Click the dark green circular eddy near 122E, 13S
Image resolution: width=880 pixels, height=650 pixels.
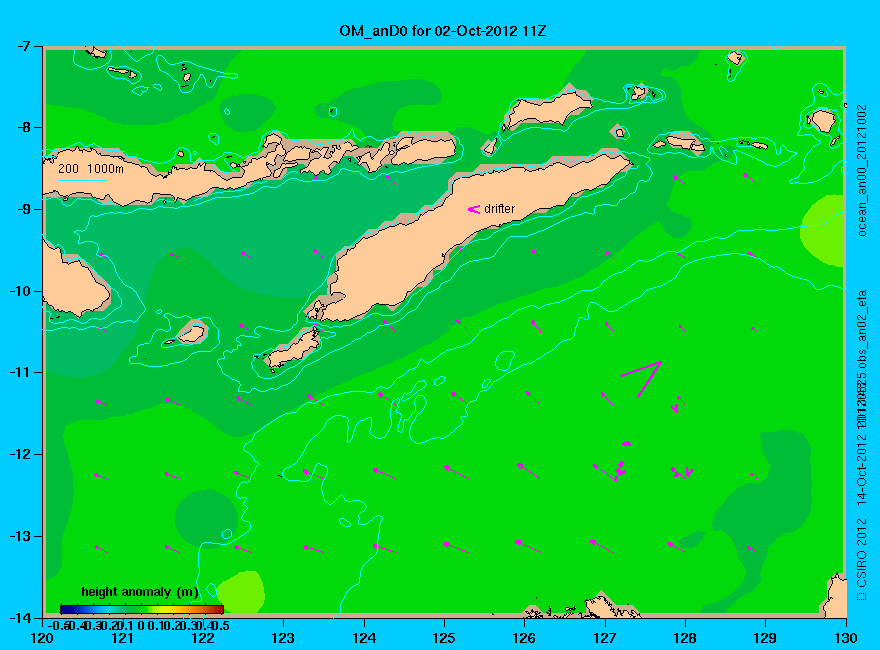tap(207, 518)
